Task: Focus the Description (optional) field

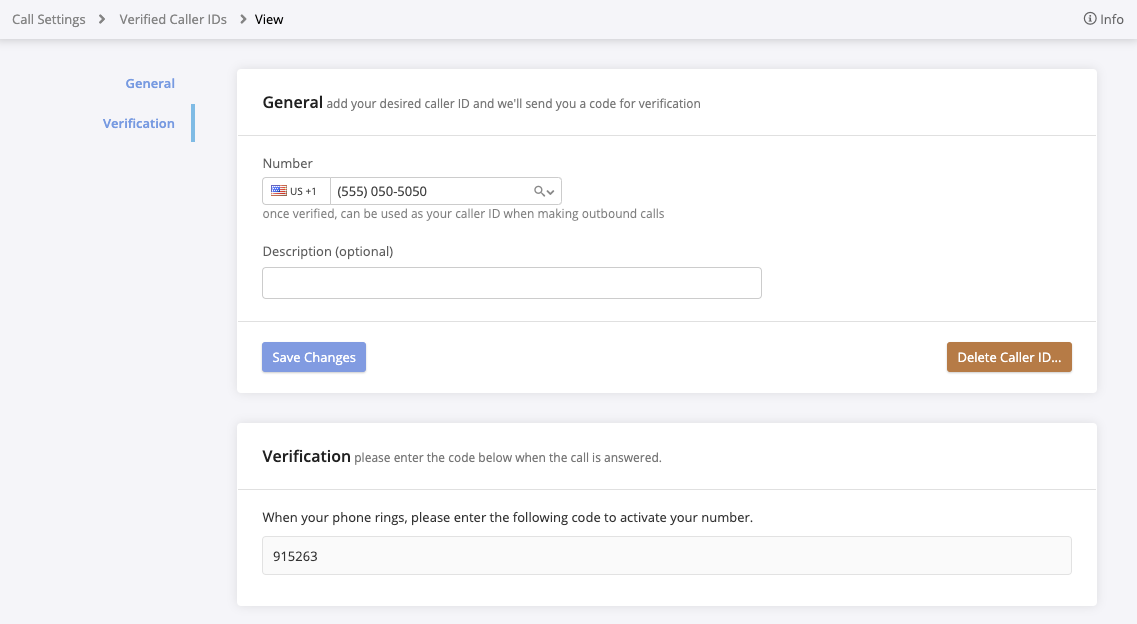Action: tap(511, 283)
